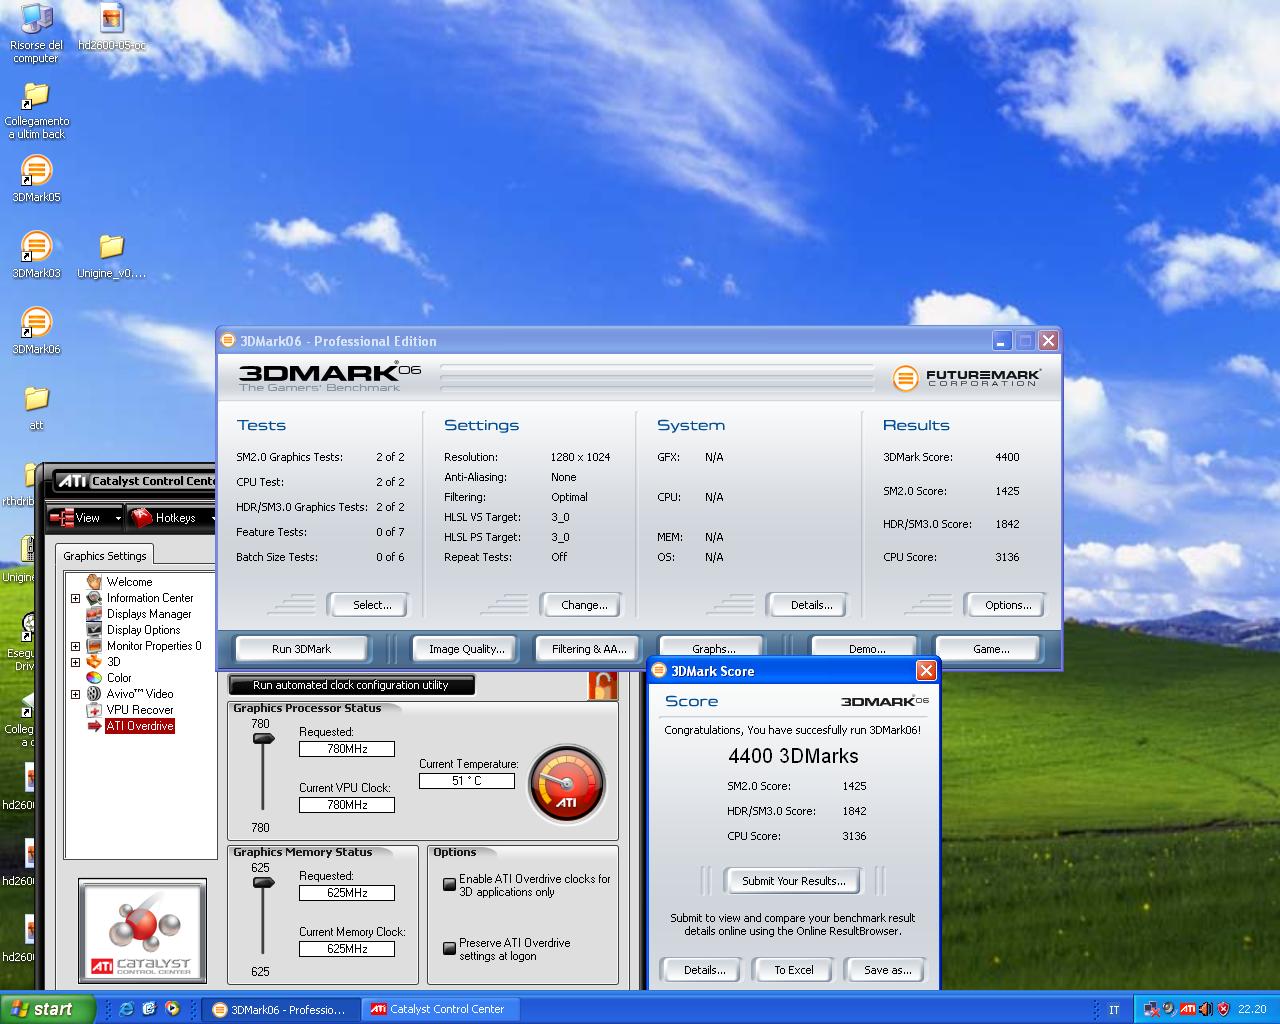Expand the Information Center tree node
Image resolution: width=1280 pixels, height=1024 pixels.
tap(75, 598)
